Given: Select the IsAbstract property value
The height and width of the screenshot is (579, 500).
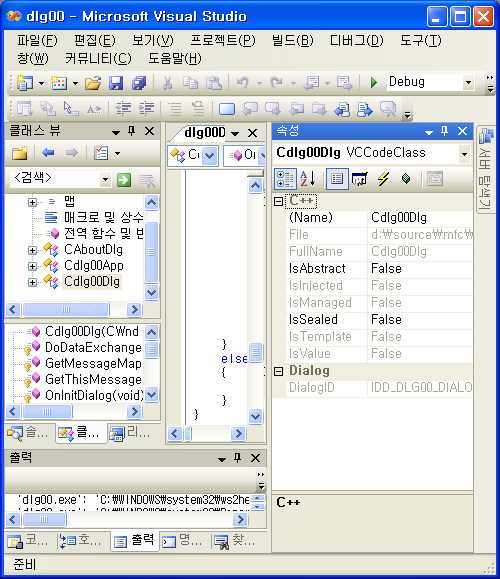Looking at the screenshot, I should point(421,268).
